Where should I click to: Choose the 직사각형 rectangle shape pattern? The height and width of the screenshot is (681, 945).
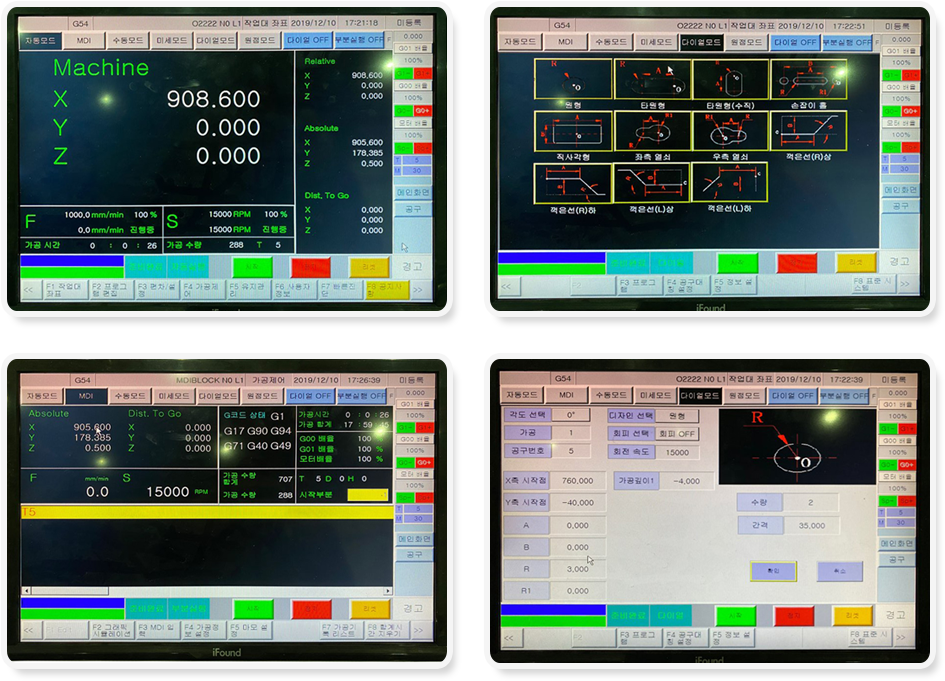(573, 131)
